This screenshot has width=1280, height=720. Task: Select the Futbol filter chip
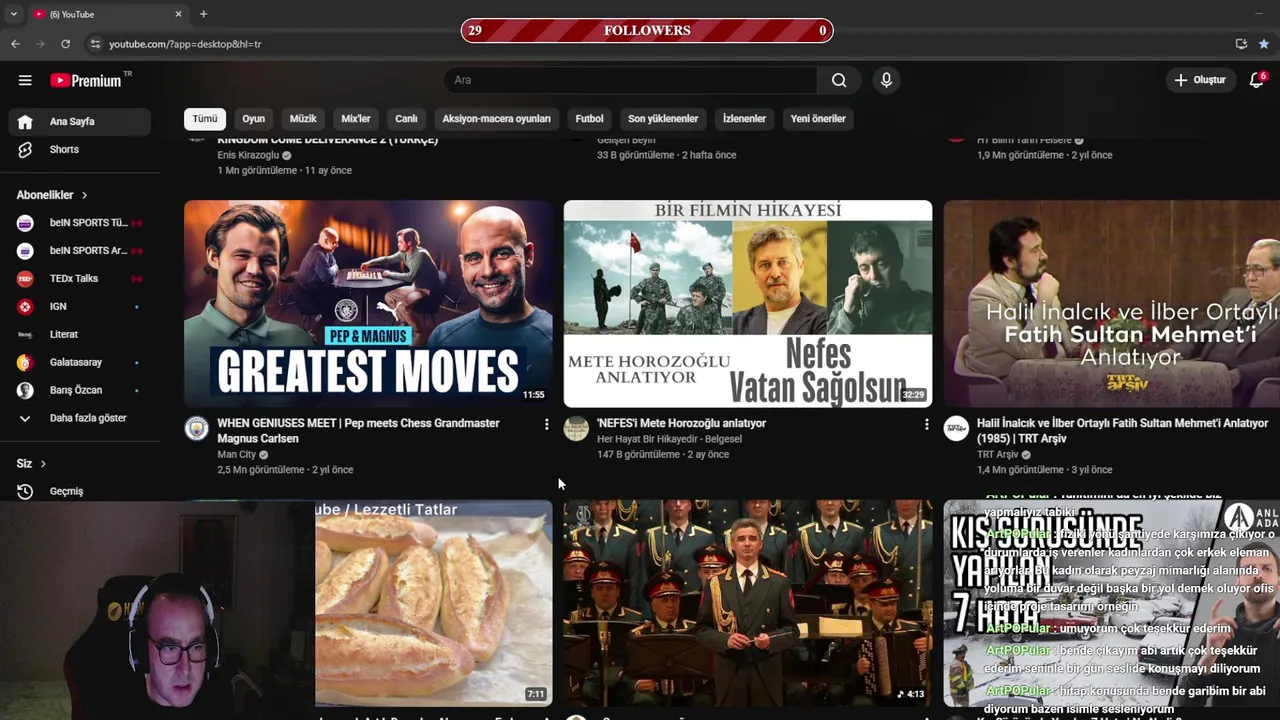[589, 118]
